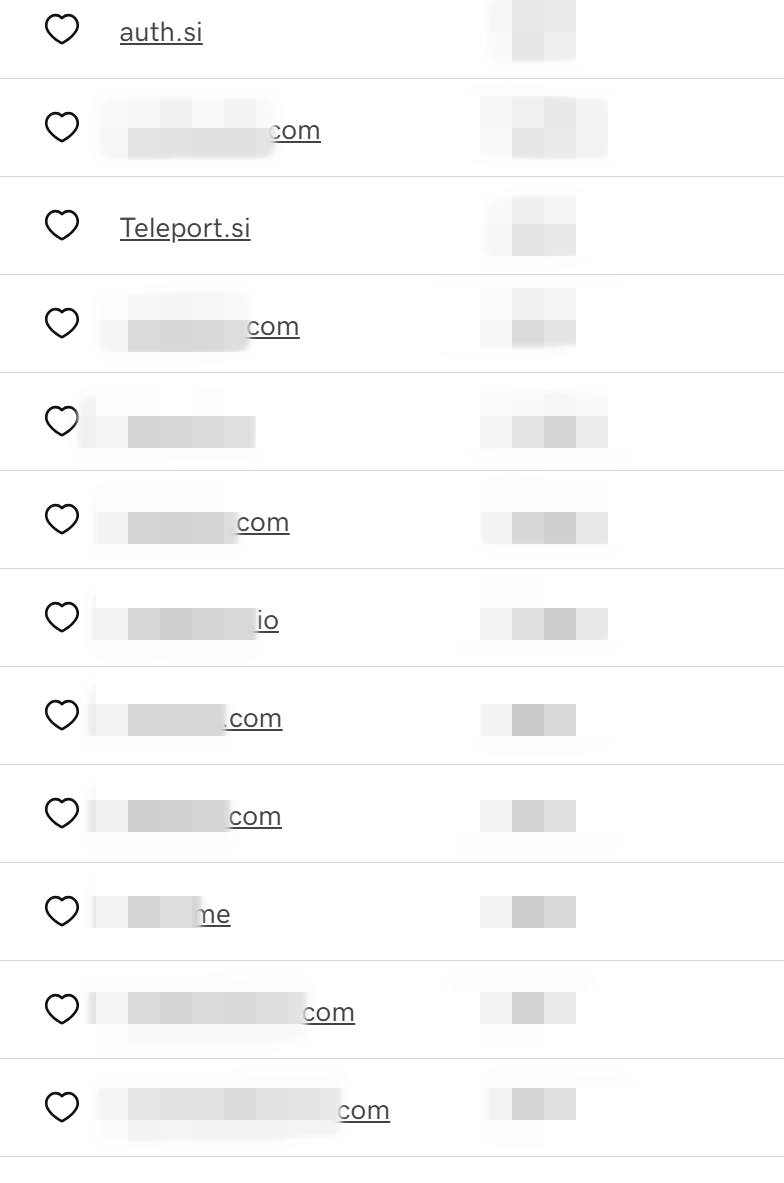Favorite the domain between auth.si and Teleport.si

(62, 127)
